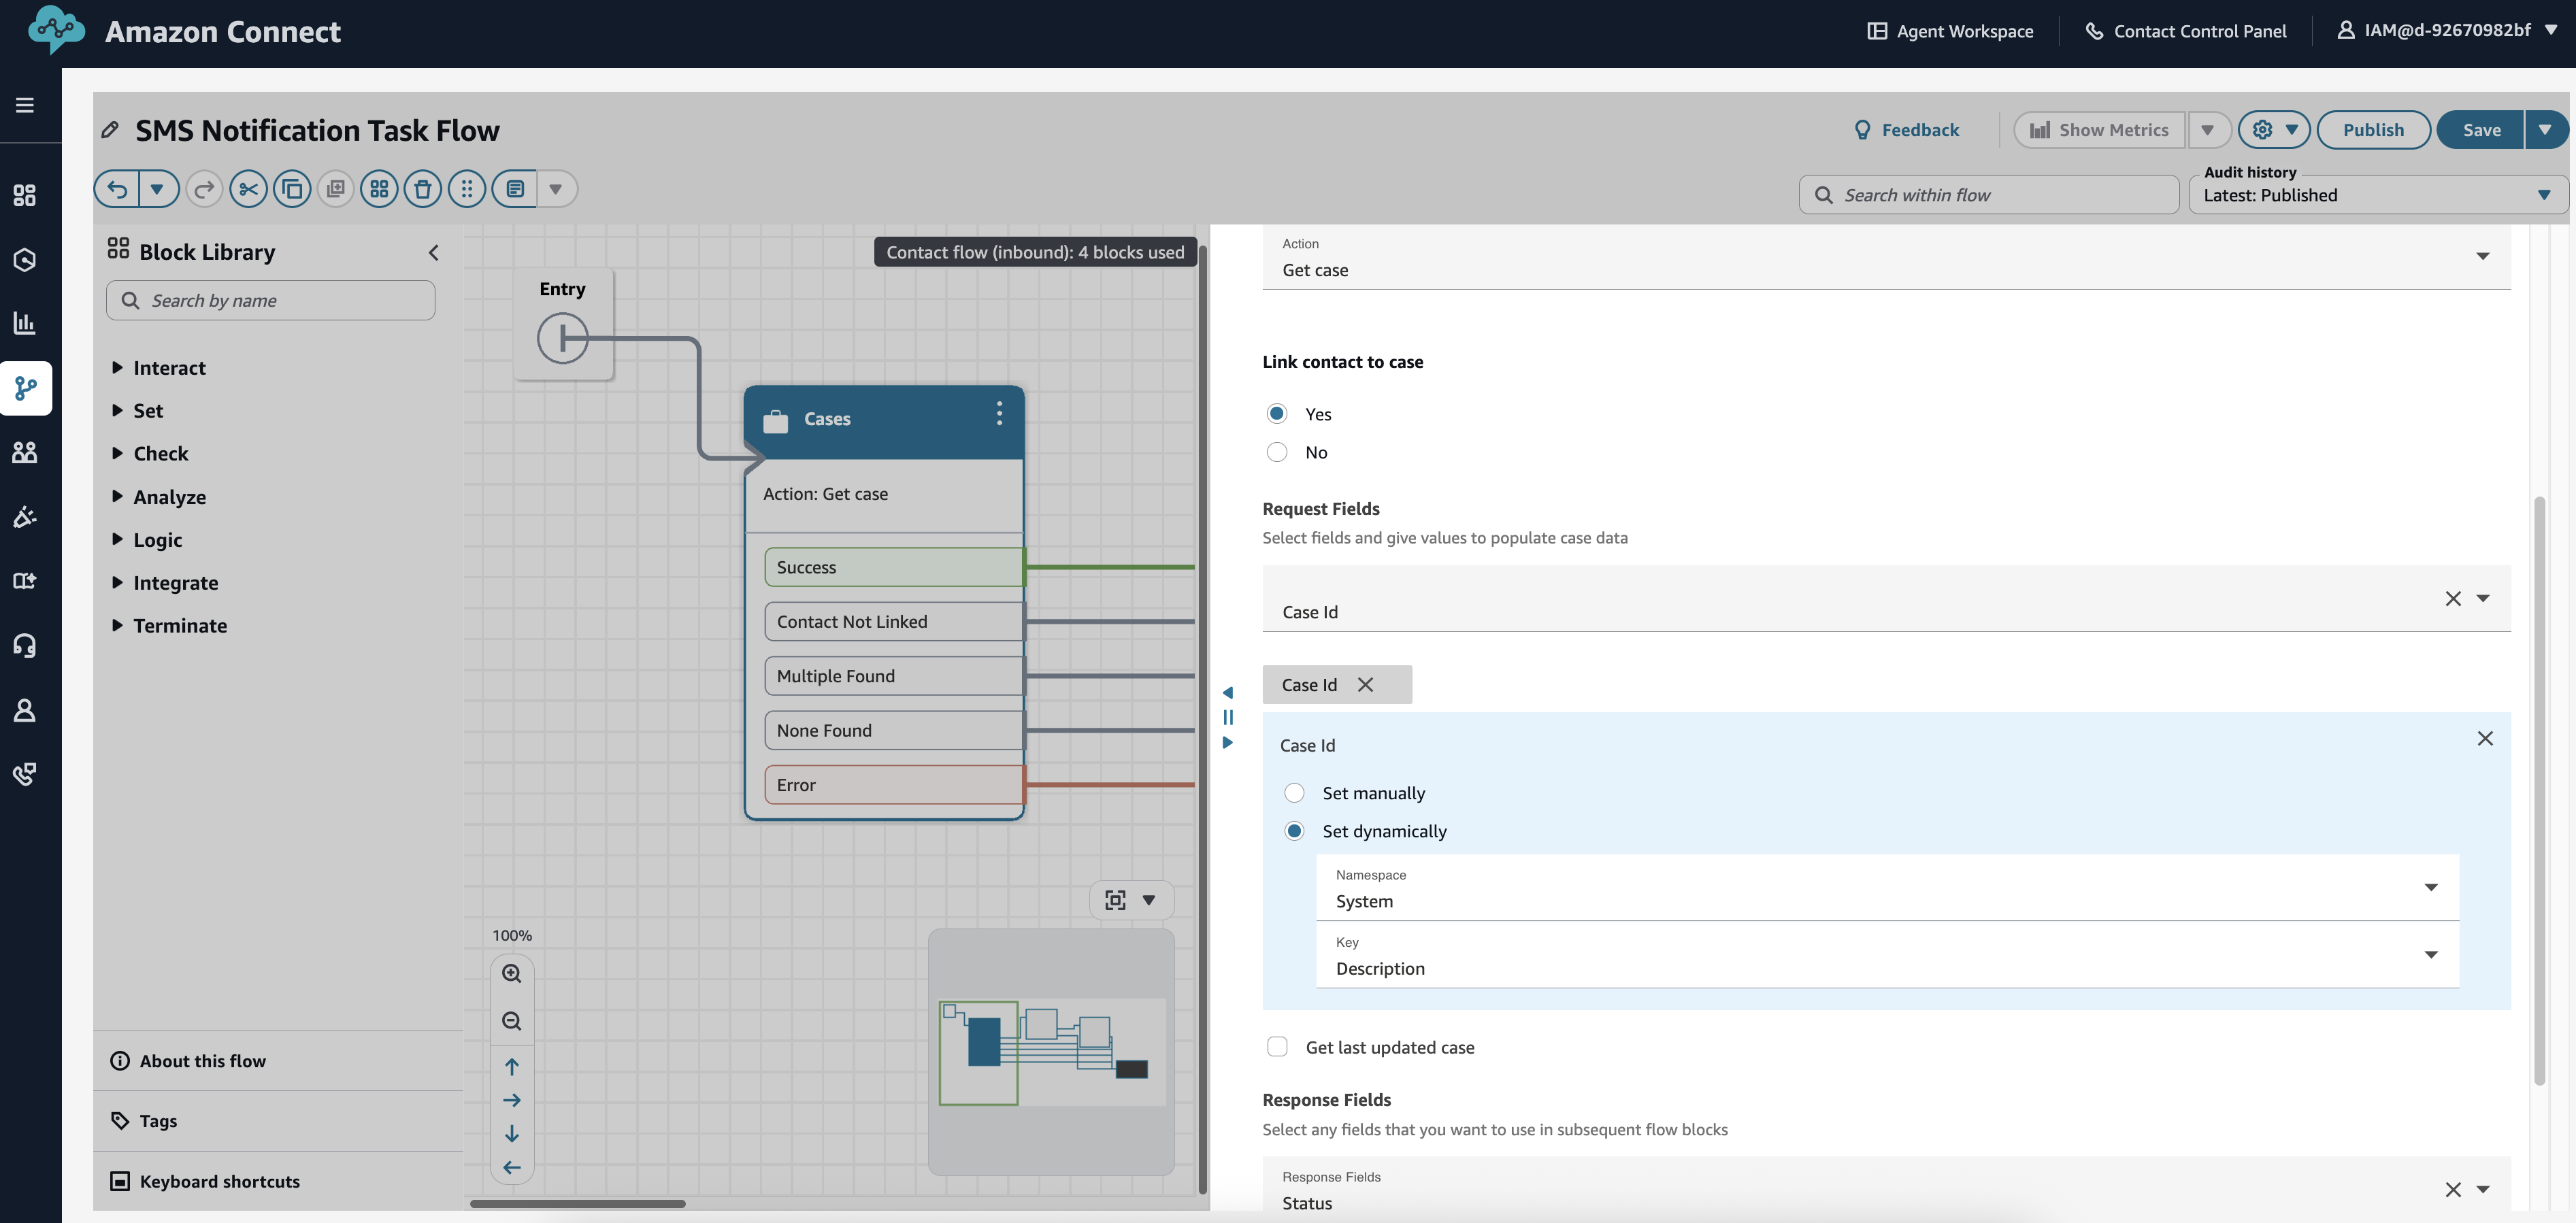This screenshot has width=2576, height=1223.
Task: Collapse the Block Library panel chevron
Action: tap(433, 253)
